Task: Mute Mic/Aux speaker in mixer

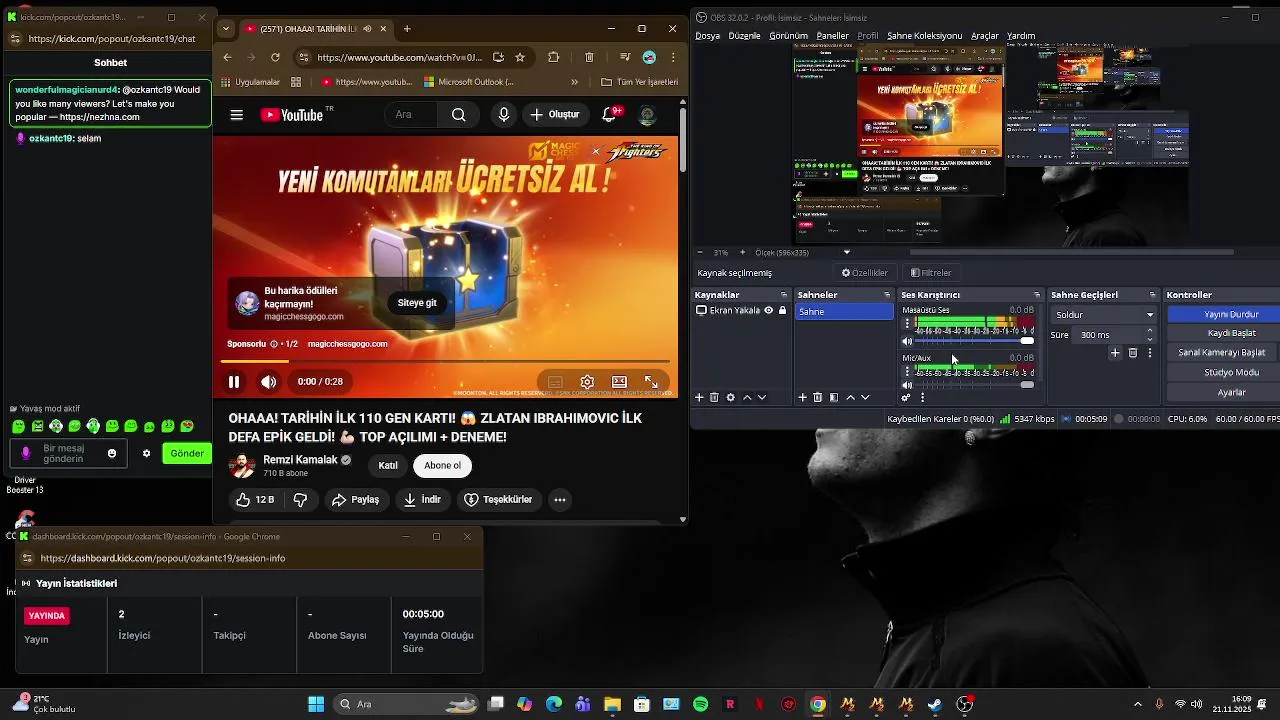Action: (x=907, y=385)
